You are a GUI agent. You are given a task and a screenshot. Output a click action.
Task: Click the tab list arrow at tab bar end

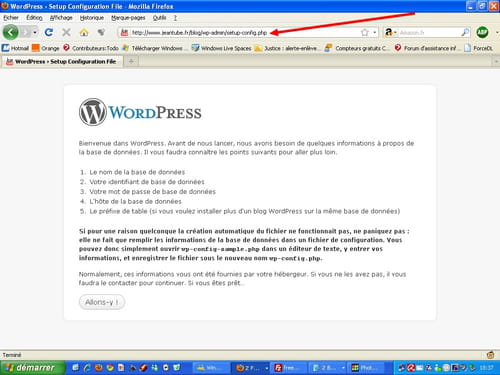click(496, 61)
